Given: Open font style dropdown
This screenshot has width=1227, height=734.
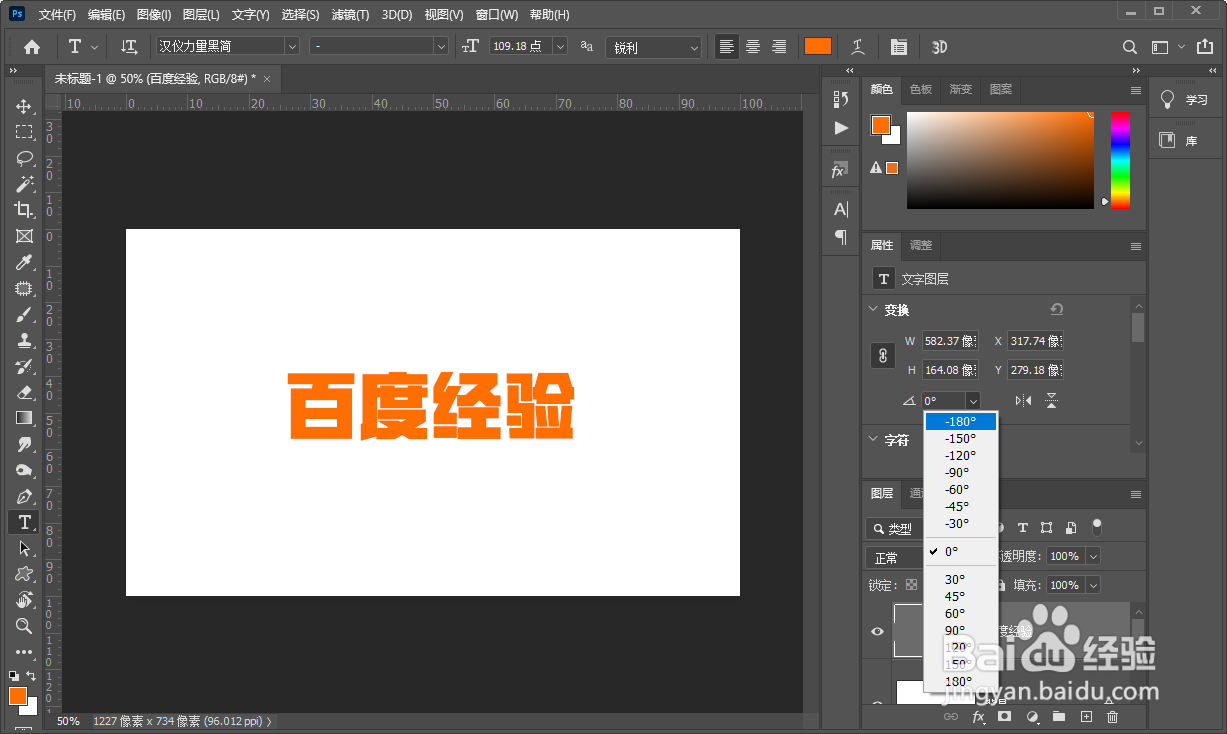Looking at the screenshot, I should [x=440, y=46].
